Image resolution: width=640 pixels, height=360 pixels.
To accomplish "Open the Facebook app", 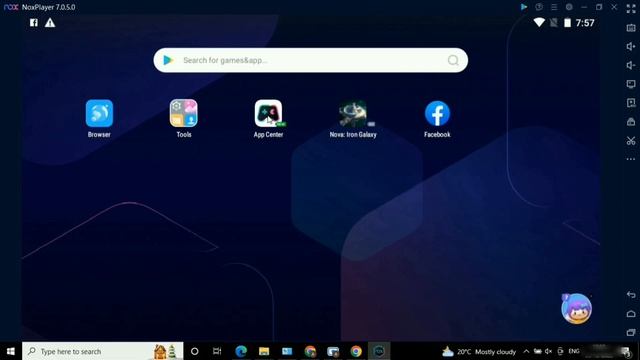I will click(437, 113).
